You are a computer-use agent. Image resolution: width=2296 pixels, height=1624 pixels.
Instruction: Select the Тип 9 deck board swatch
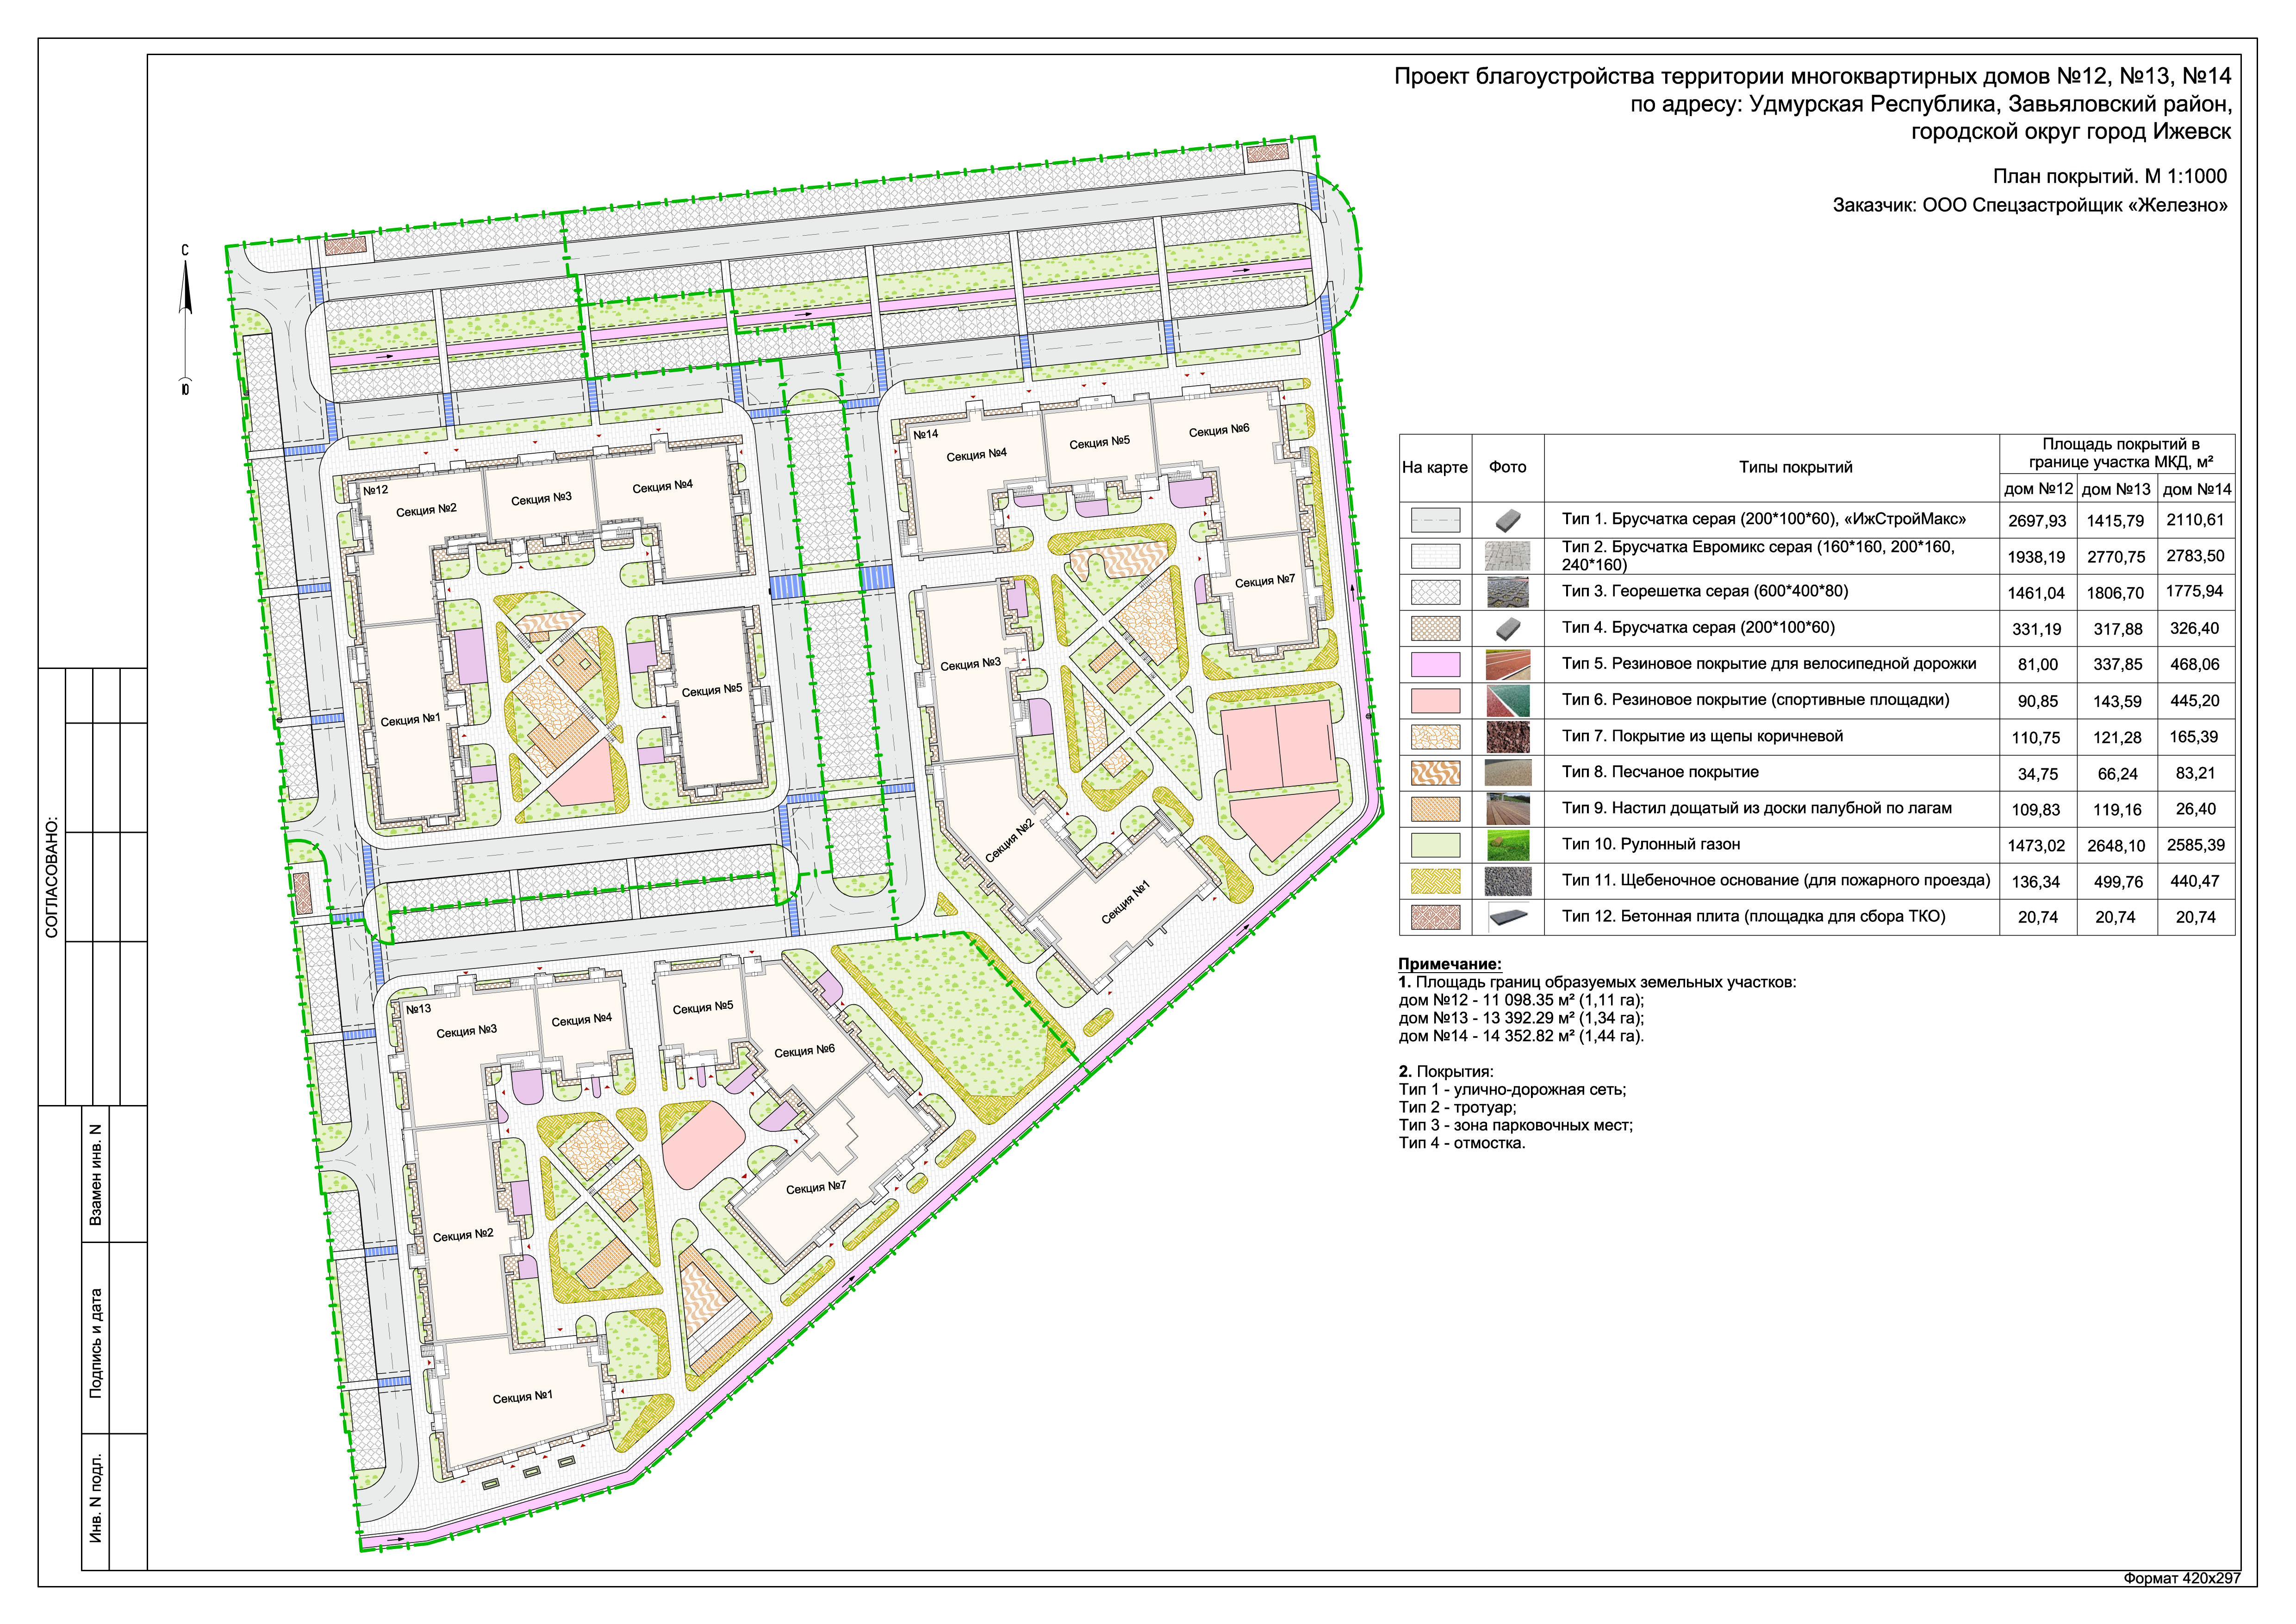[1435, 809]
